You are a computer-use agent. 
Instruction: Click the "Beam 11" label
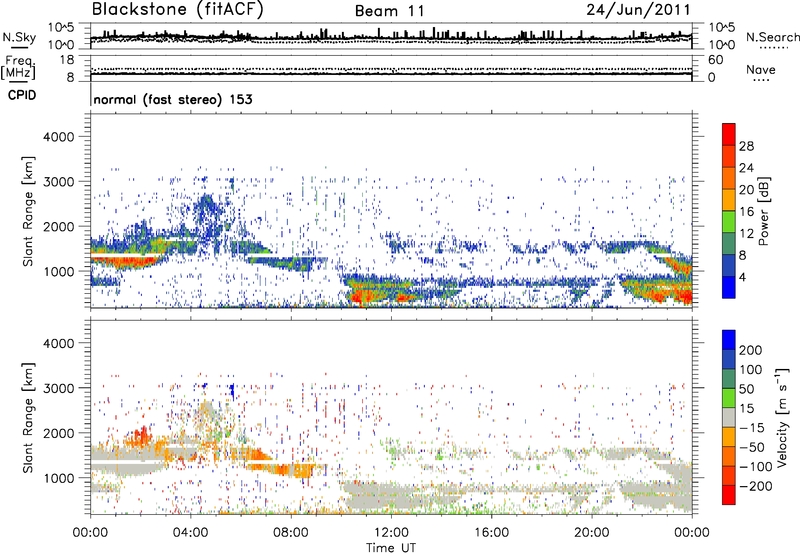point(390,11)
